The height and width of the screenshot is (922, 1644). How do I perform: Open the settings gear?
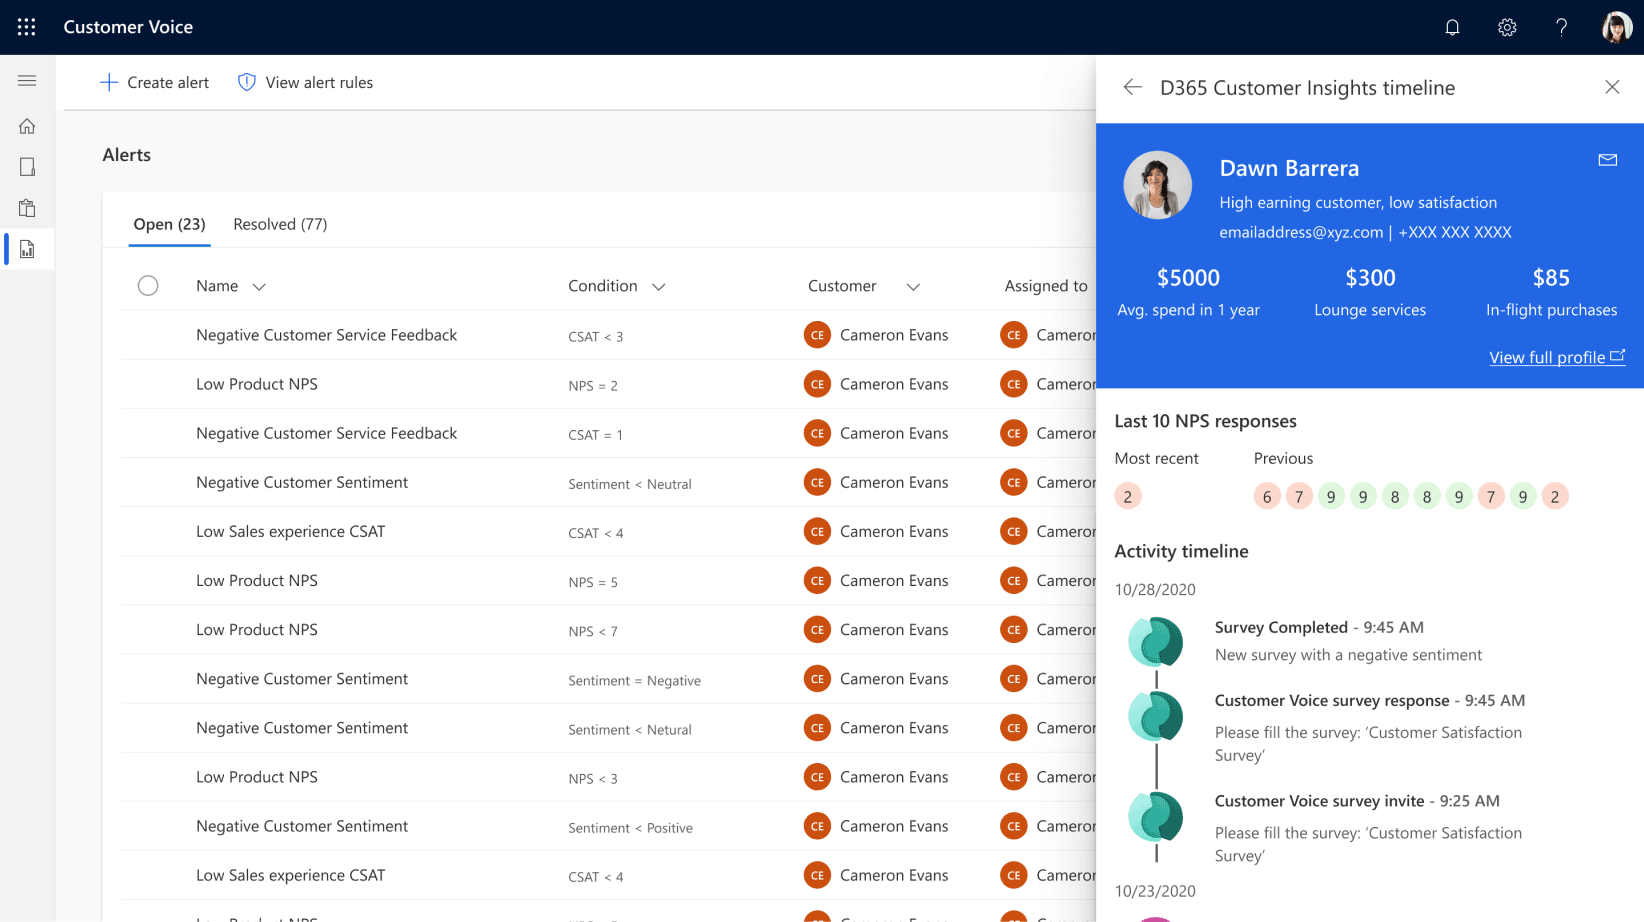(1507, 27)
